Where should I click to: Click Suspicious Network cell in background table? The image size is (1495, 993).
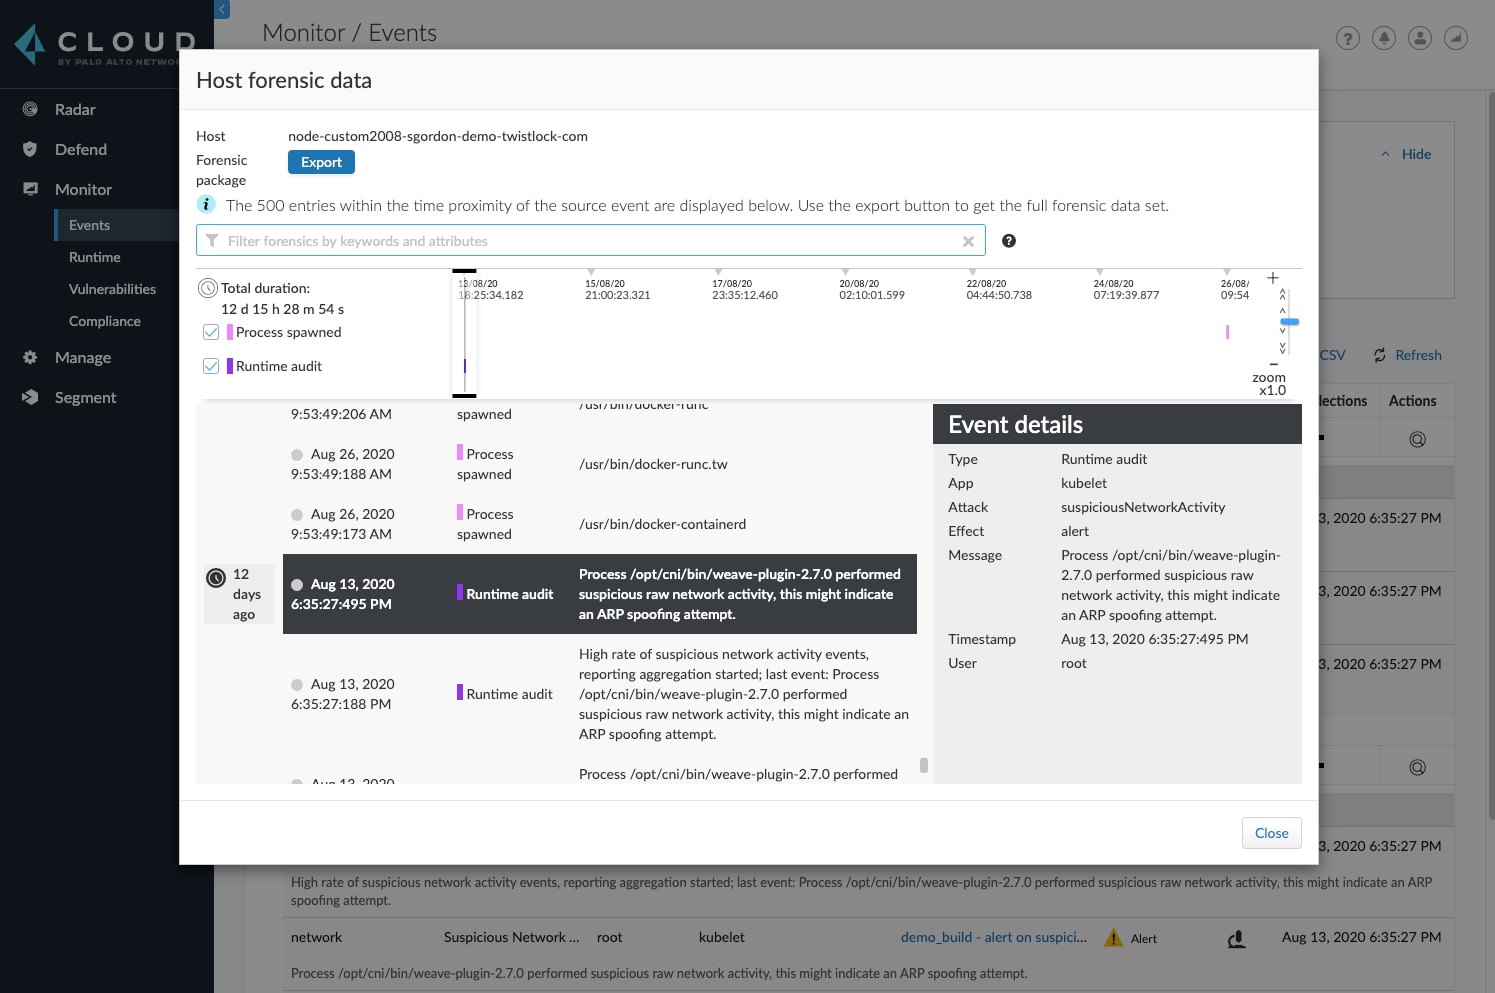511,937
